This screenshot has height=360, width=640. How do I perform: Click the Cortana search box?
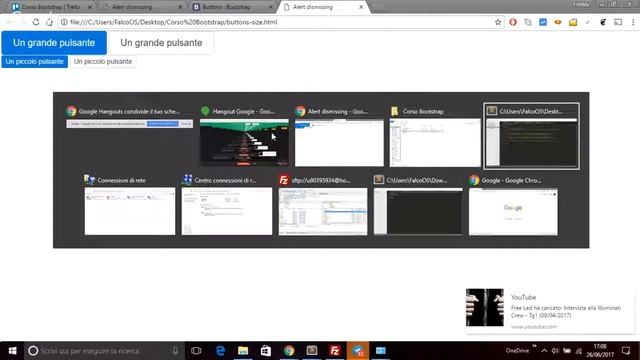104,351
